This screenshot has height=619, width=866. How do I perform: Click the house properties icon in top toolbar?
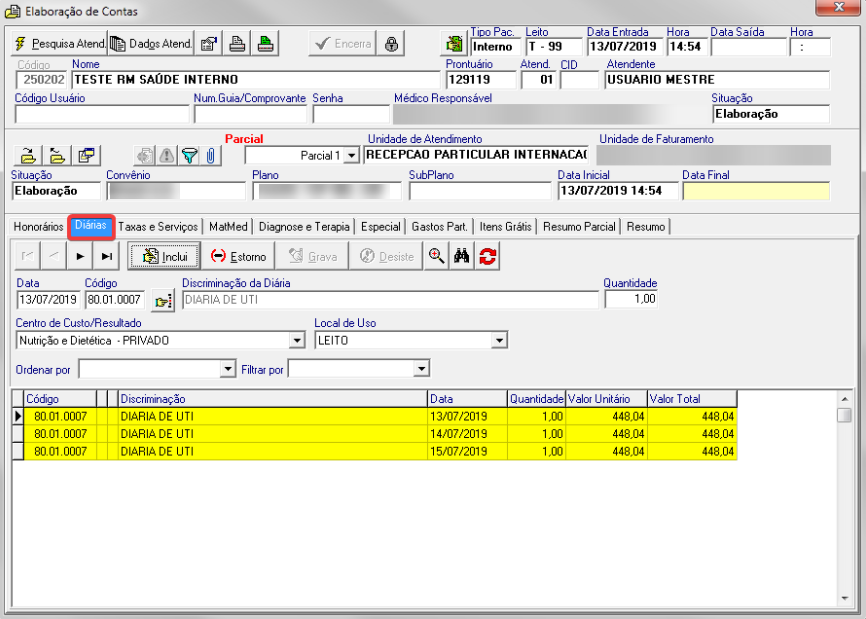click(x=208, y=44)
